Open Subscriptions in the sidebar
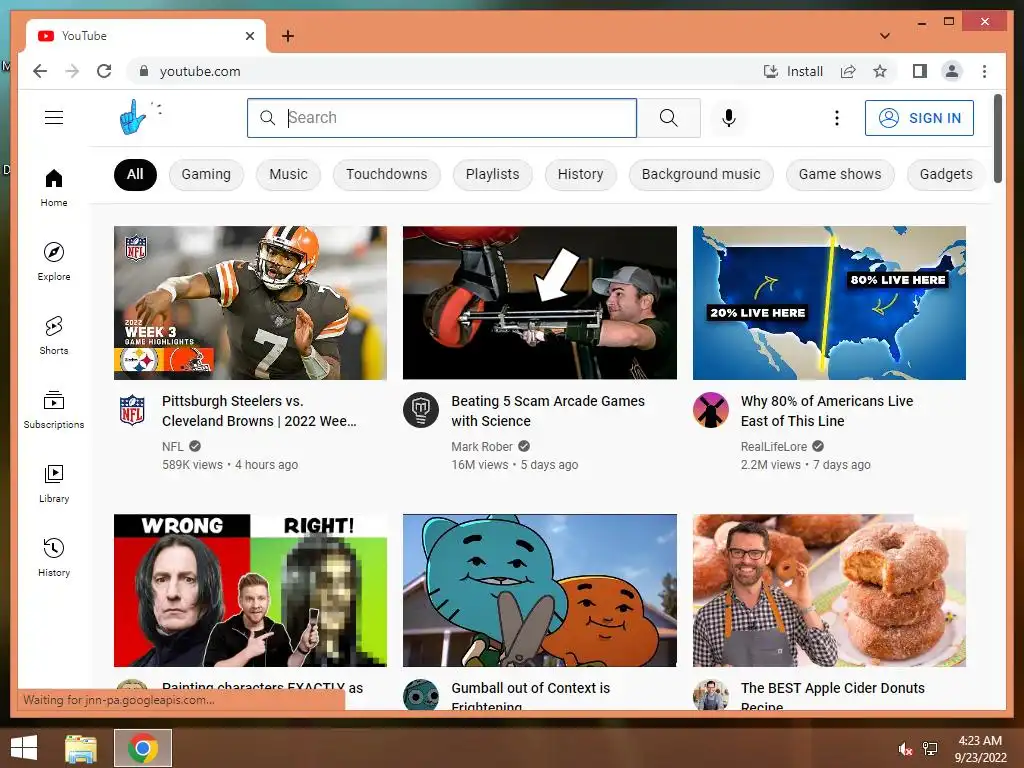 pyautogui.click(x=54, y=409)
